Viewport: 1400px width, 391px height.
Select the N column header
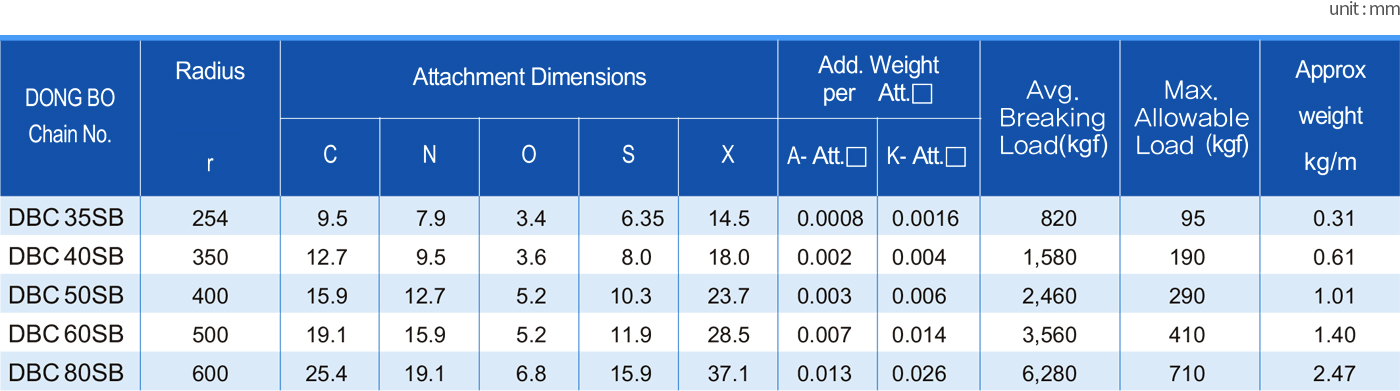tap(429, 156)
